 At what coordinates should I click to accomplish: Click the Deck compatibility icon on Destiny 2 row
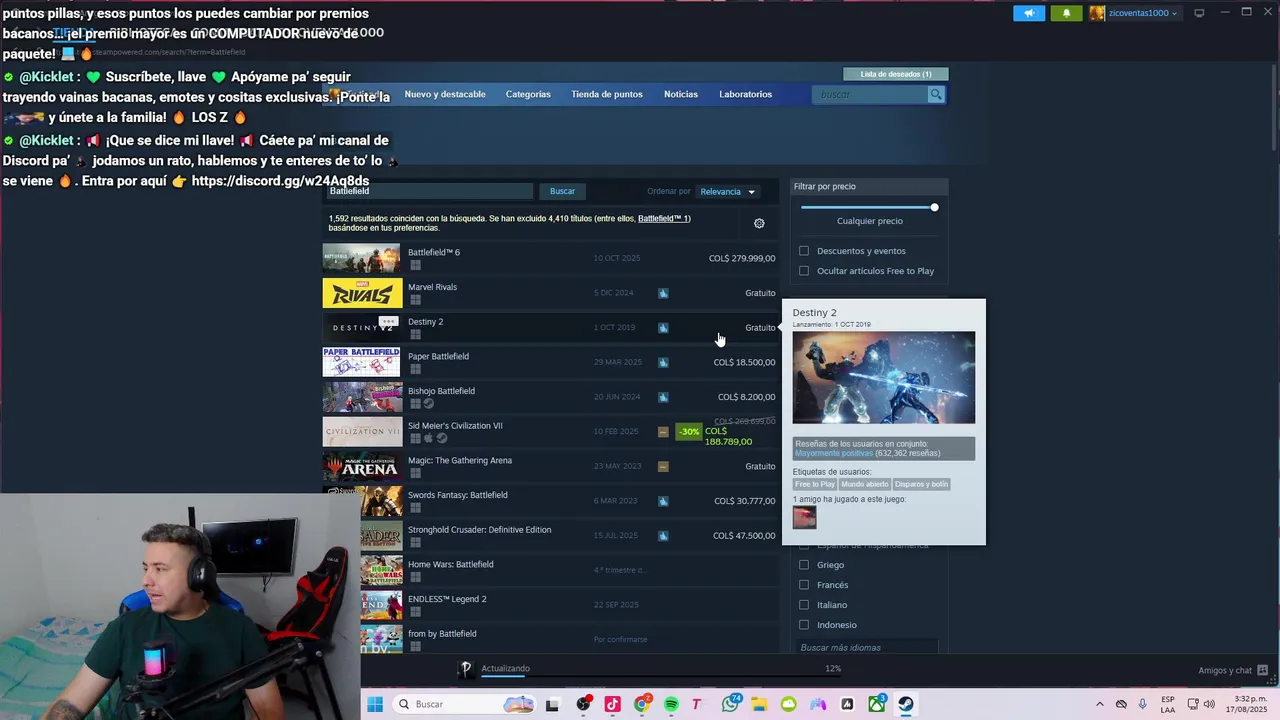point(663,328)
